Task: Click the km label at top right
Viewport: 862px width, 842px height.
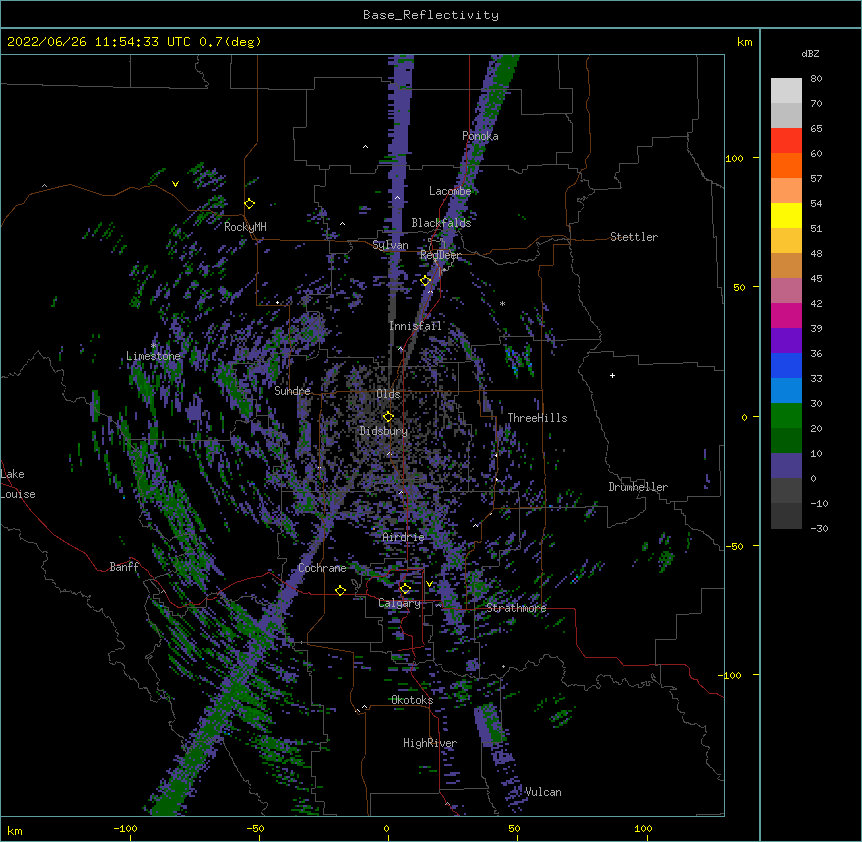Action: (x=745, y=42)
